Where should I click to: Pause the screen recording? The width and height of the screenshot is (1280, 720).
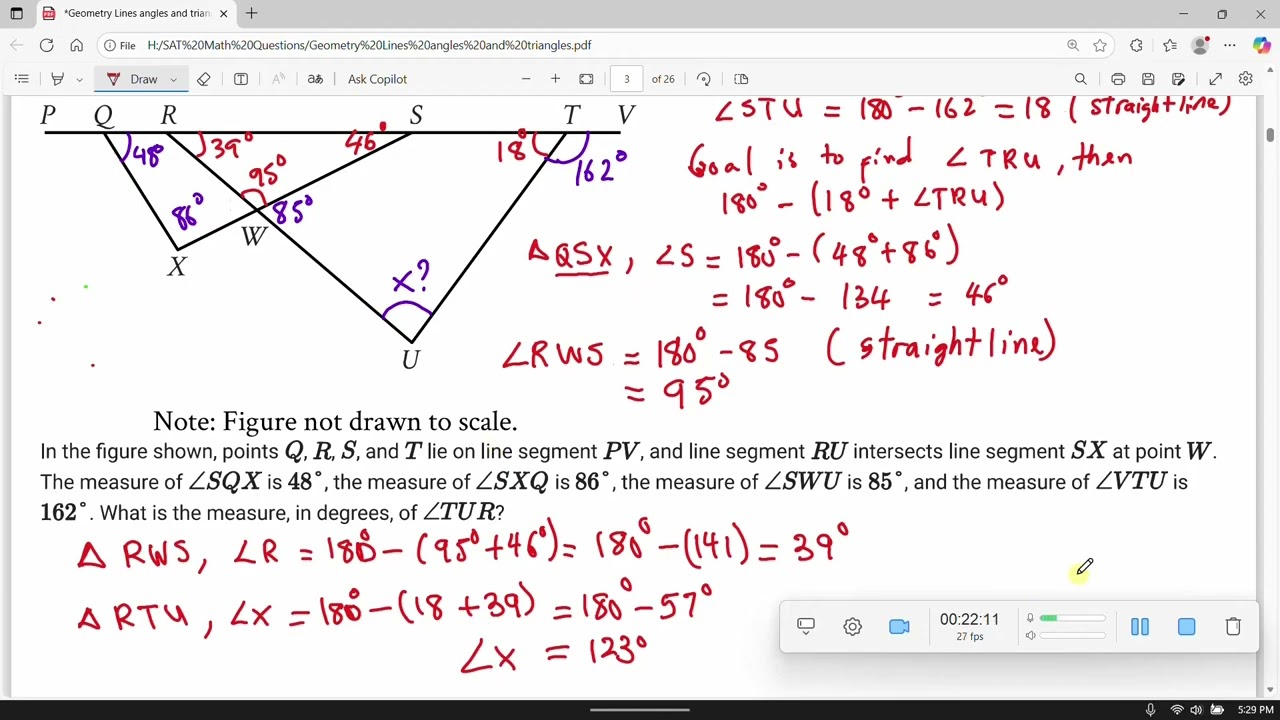(1140, 626)
